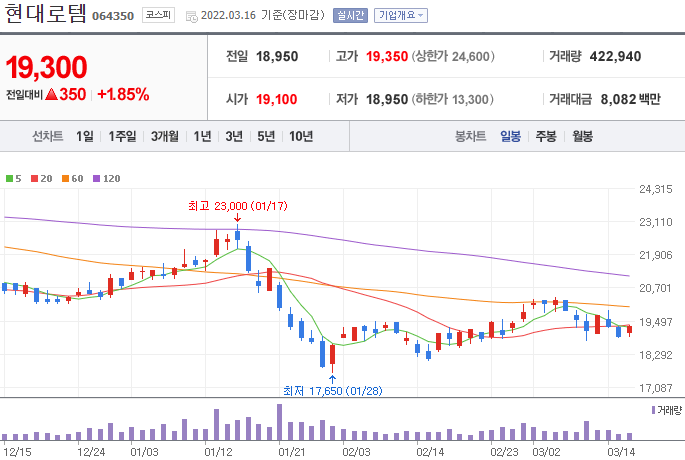Click the 고가 value 19,350
Image resolution: width=685 pixels, height=460 pixels.
click(x=387, y=56)
